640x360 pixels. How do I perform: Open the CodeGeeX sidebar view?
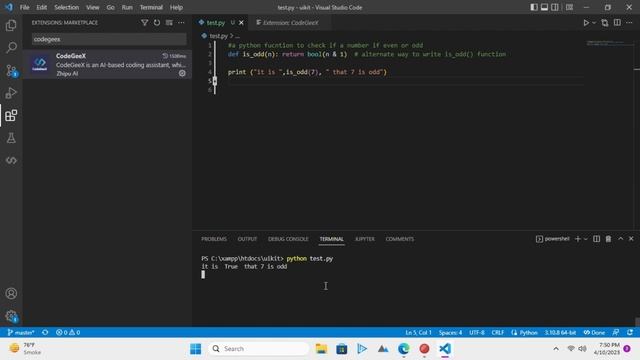(11, 160)
